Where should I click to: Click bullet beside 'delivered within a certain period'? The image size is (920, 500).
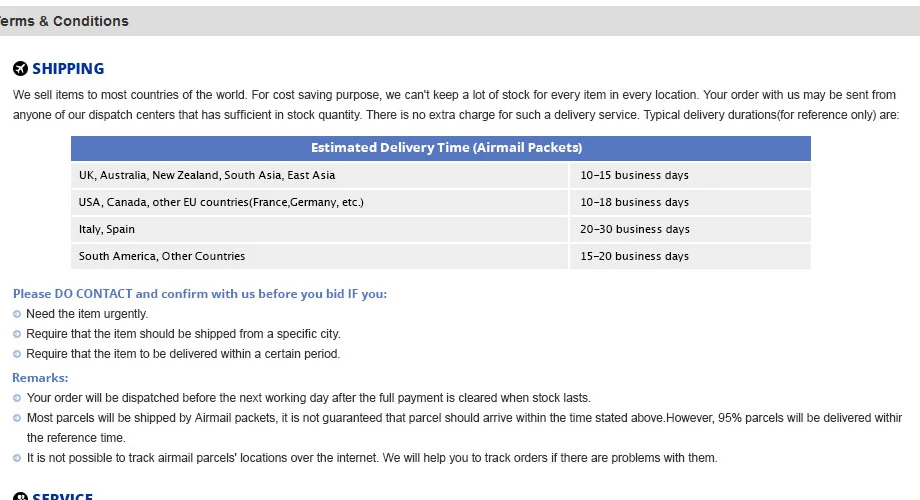tap(17, 354)
